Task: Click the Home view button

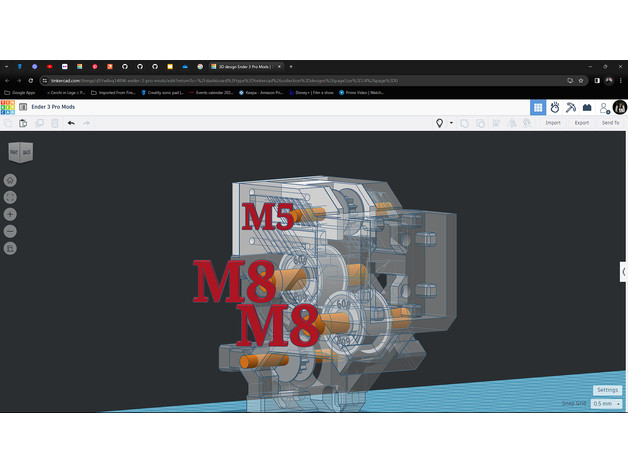Action: pos(10,180)
